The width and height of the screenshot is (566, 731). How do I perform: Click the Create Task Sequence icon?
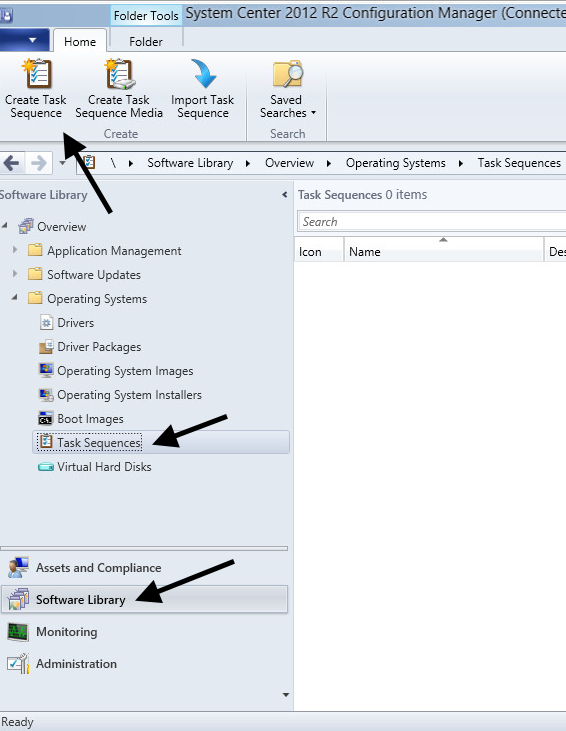point(36,74)
